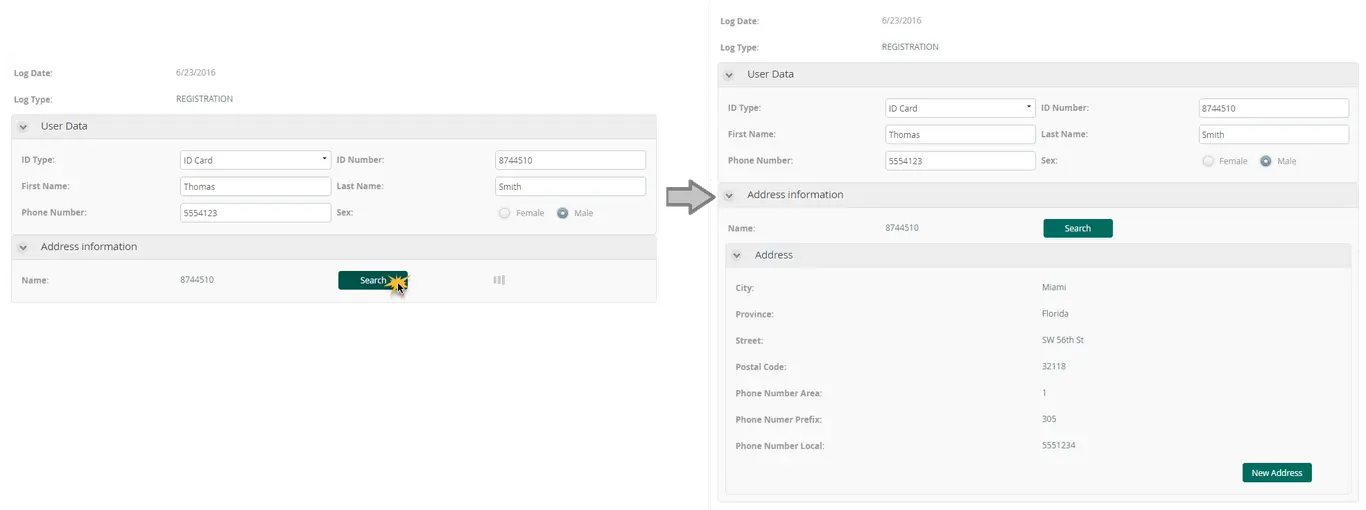Collapse User Data section in left form
Viewport: 1366px width, 510px height.
(23, 127)
